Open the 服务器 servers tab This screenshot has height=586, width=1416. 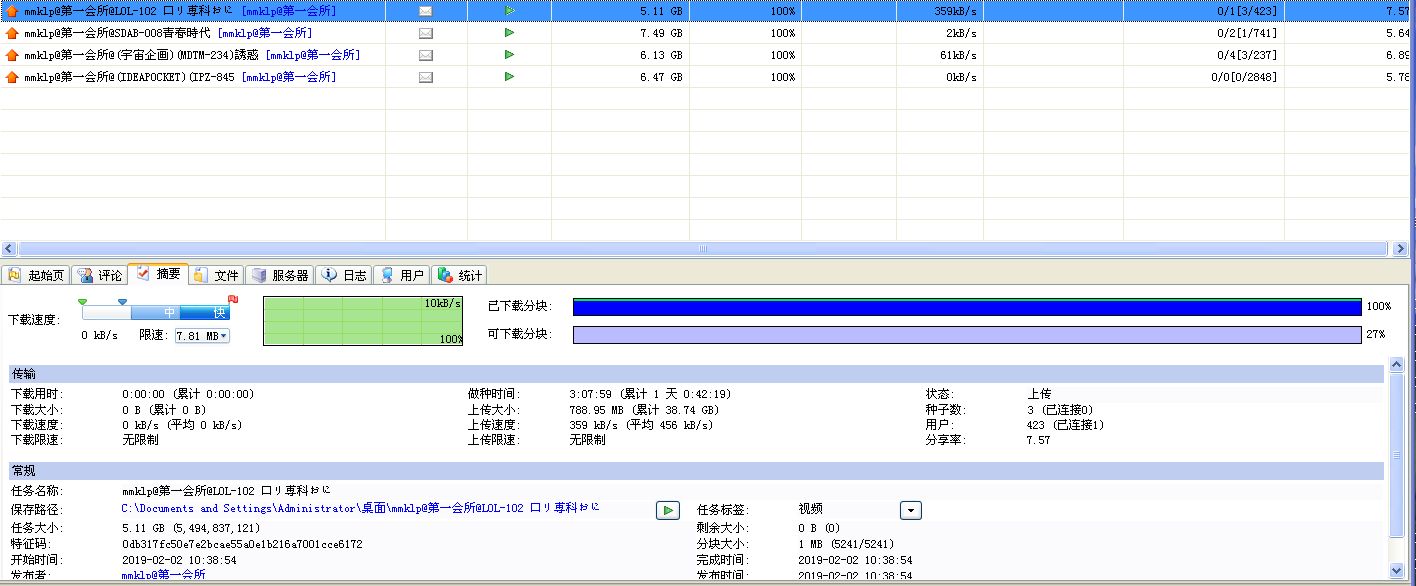point(281,275)
